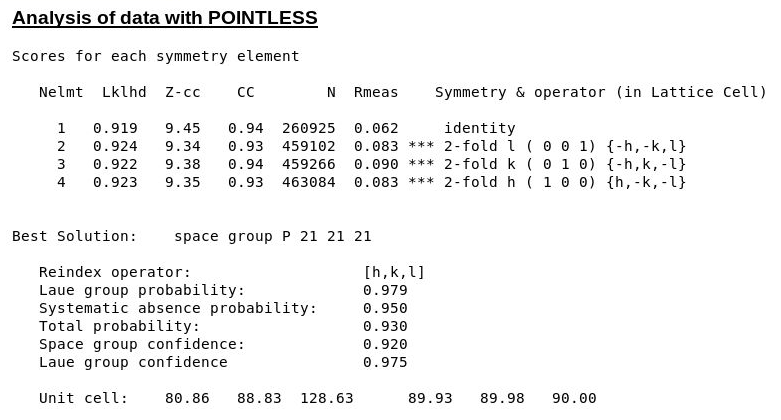Screen dimensions: 781x420
Task: Click the Lklhd column header
Action: [124, 92]
